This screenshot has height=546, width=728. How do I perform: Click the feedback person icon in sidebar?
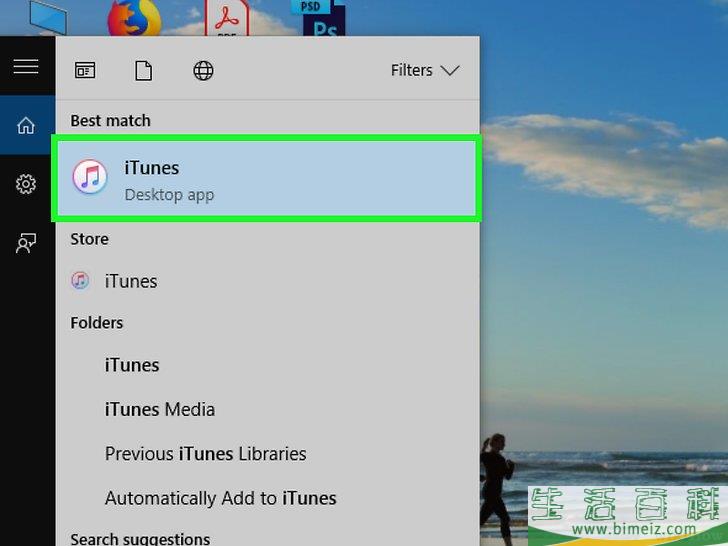26,243
